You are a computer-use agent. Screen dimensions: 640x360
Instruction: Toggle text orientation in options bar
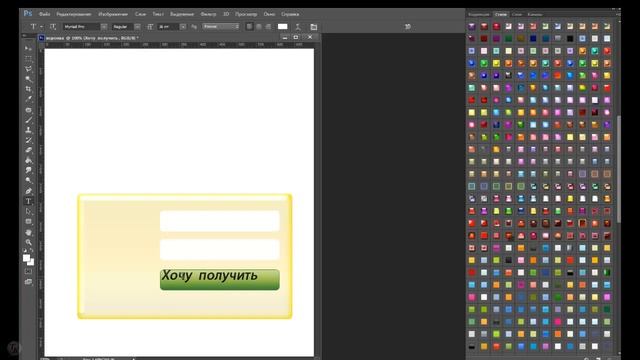click(53, 27)
